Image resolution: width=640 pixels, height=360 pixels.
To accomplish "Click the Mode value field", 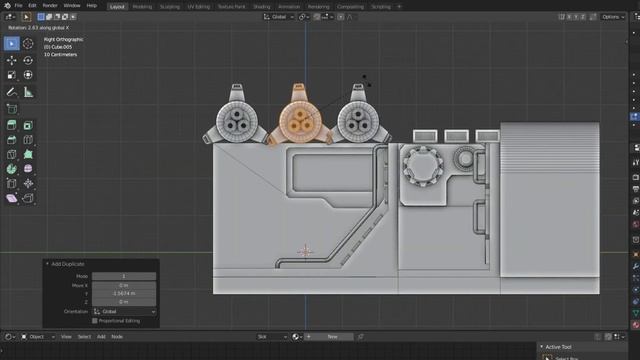I will click(124, 276).
